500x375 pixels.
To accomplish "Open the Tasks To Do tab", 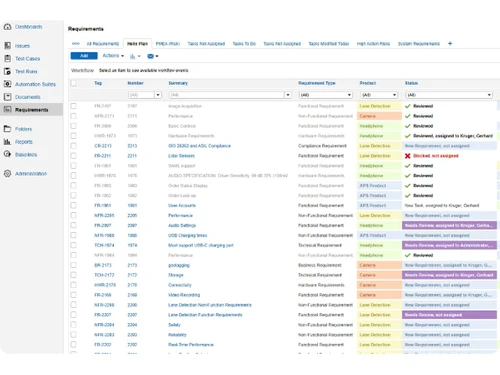I will point(244,44).
